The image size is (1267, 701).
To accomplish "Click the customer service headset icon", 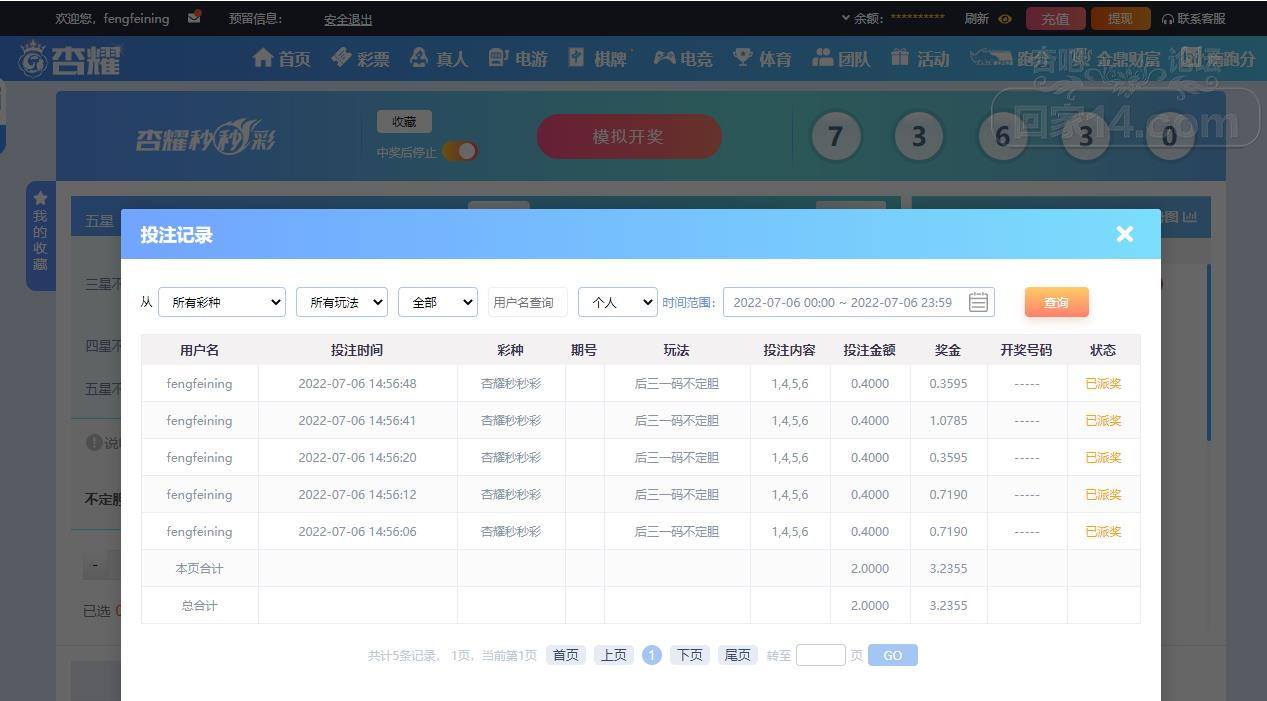I will [1167, 19].
